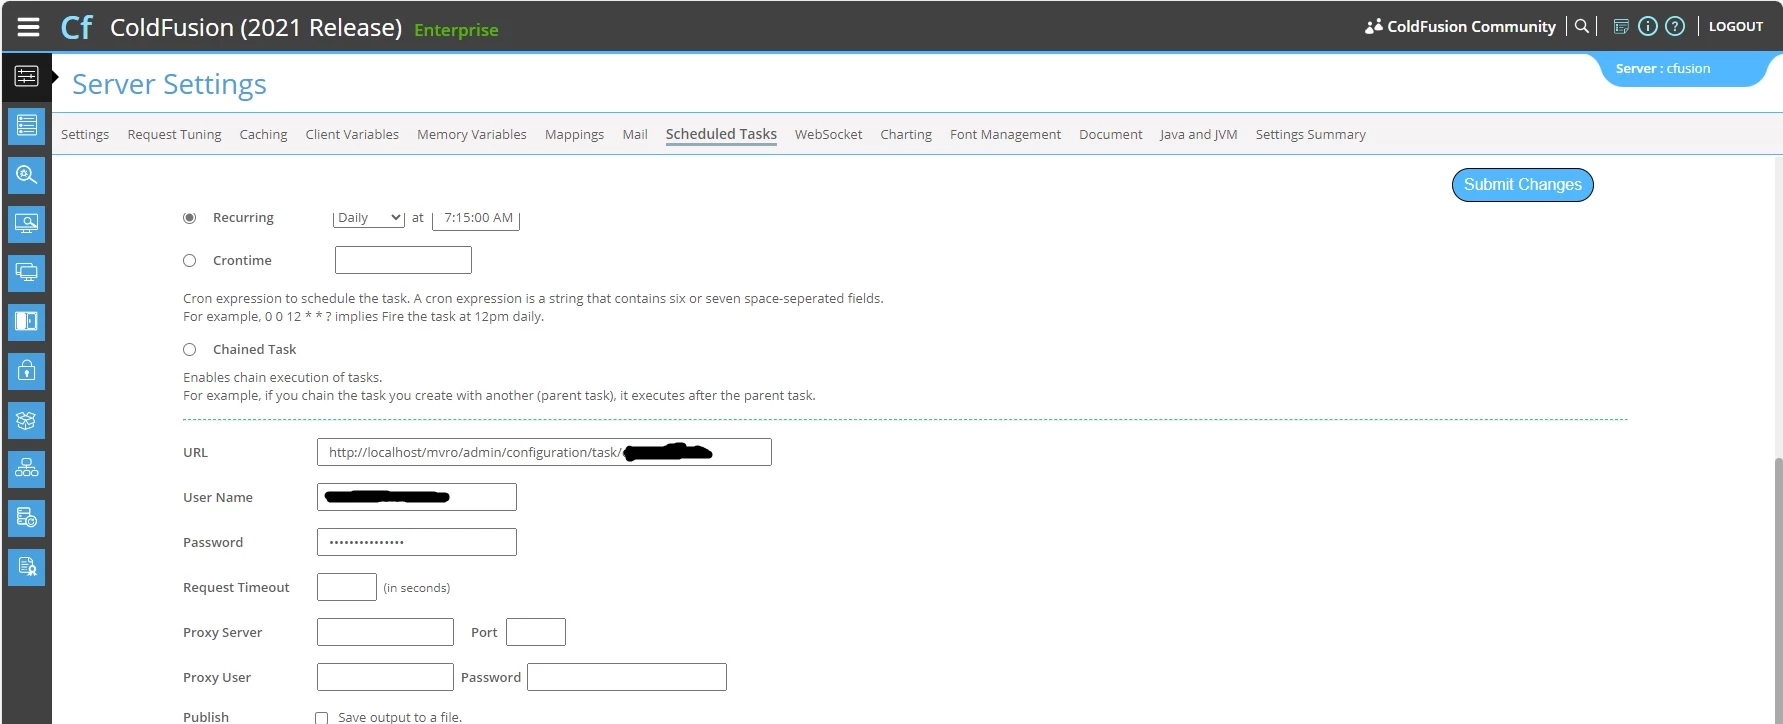Click the proxy Port input field
1783x724 pixels.
(x=536, y=632)
